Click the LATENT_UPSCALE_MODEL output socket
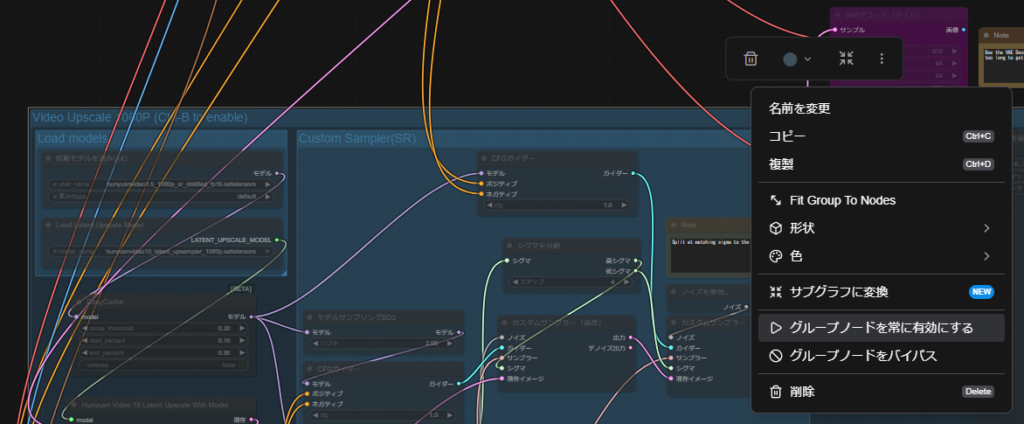 pyautogui.click(x=279, y=241)
